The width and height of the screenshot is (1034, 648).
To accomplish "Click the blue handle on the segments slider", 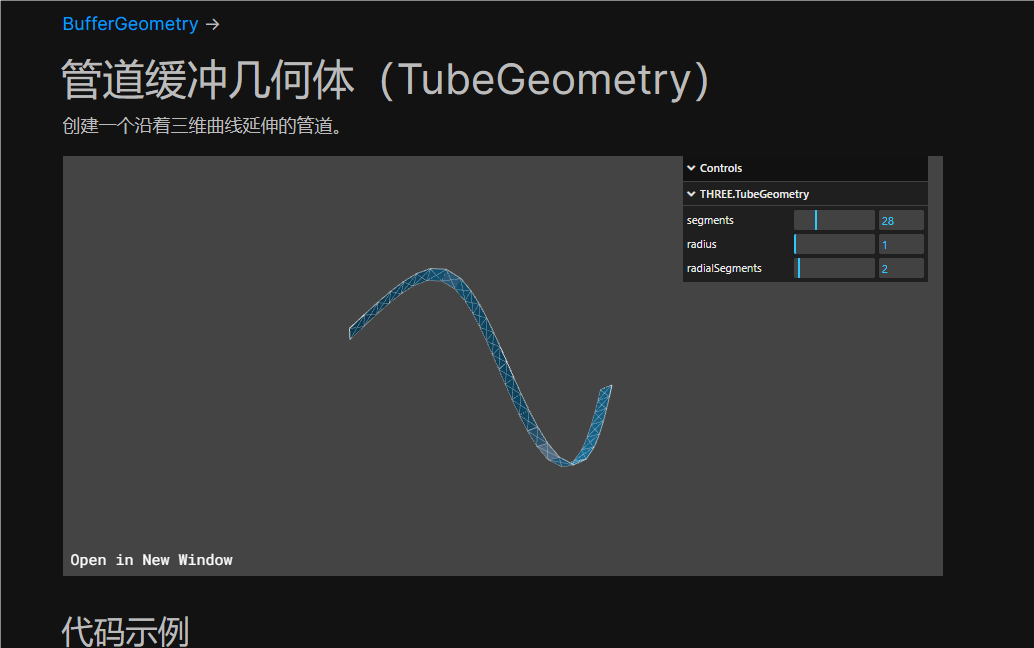I will pyautogui.click(x=816, y=220).
